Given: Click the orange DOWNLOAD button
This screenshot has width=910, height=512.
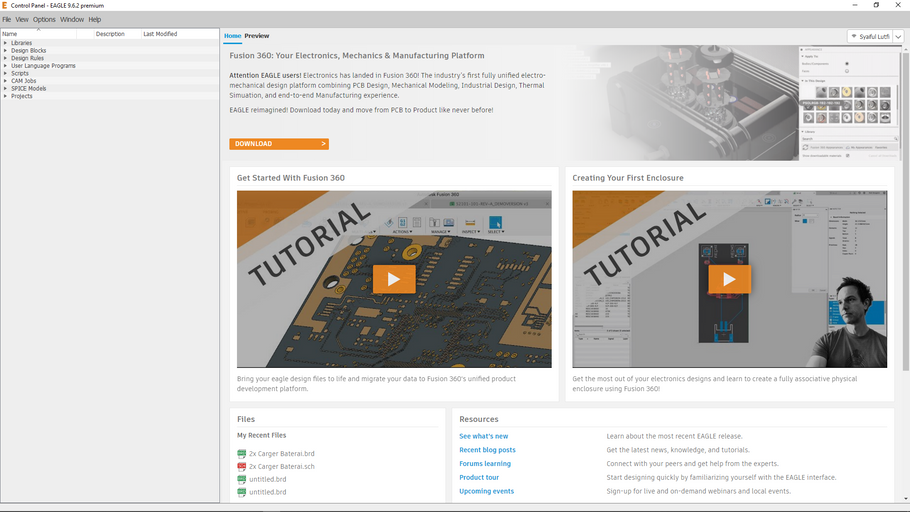Looking at the screenshot, I should [x=278, y=144].
